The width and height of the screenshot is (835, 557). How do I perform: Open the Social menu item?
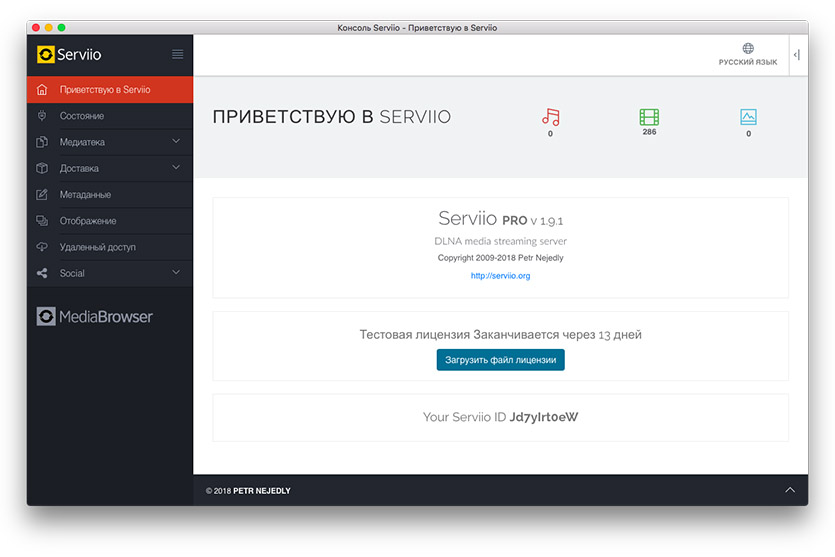click(110, 273)
